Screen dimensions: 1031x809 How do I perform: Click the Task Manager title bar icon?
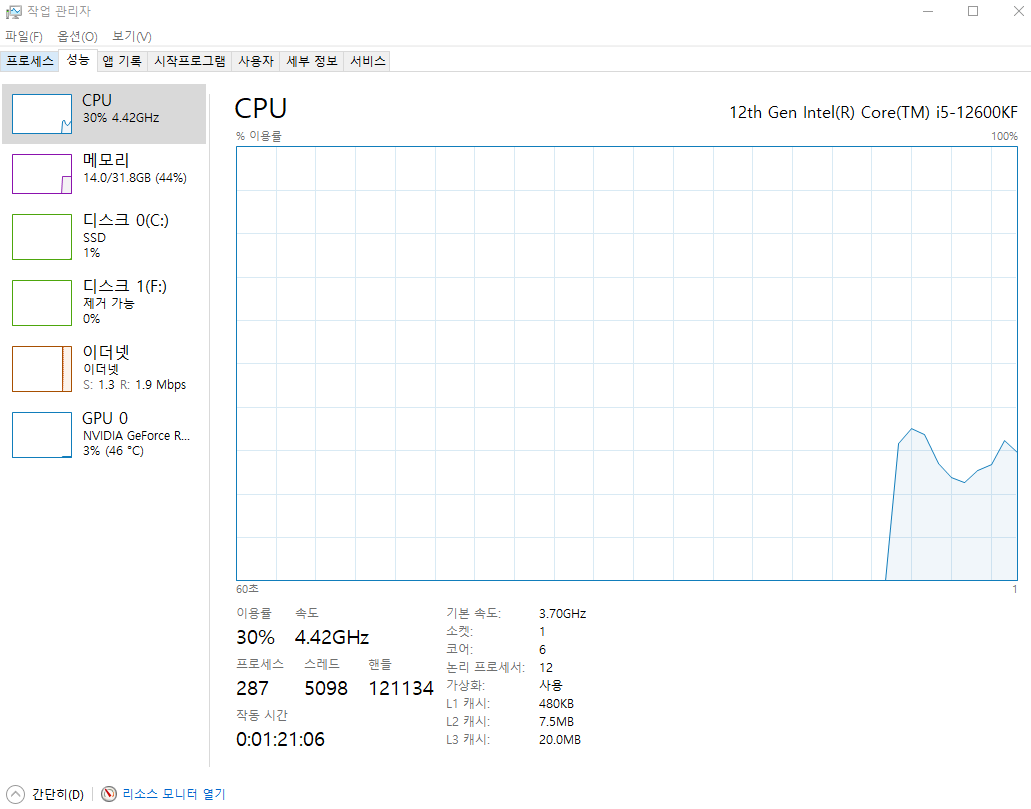click(x=13, y=11)
